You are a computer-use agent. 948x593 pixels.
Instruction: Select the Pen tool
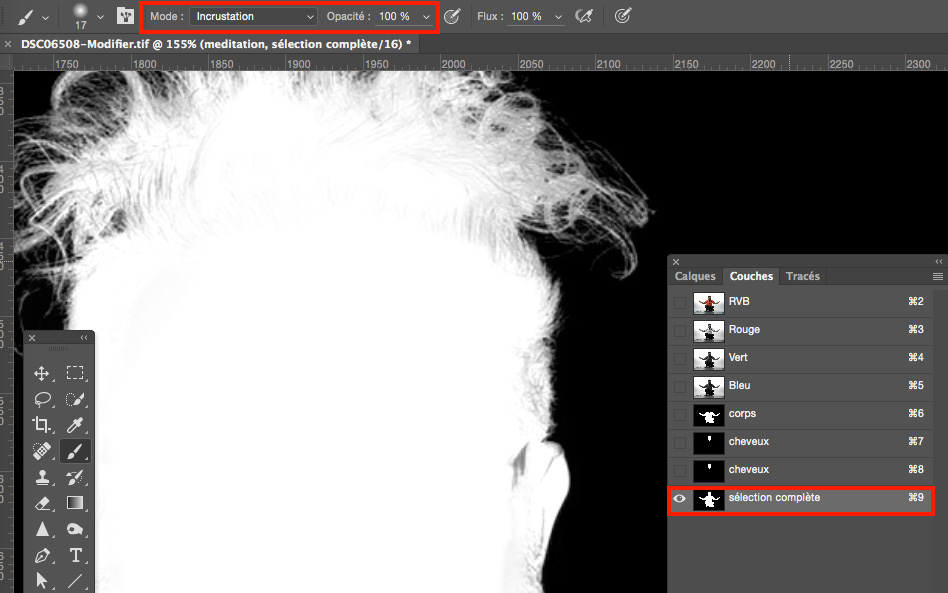tap(42, 555)
